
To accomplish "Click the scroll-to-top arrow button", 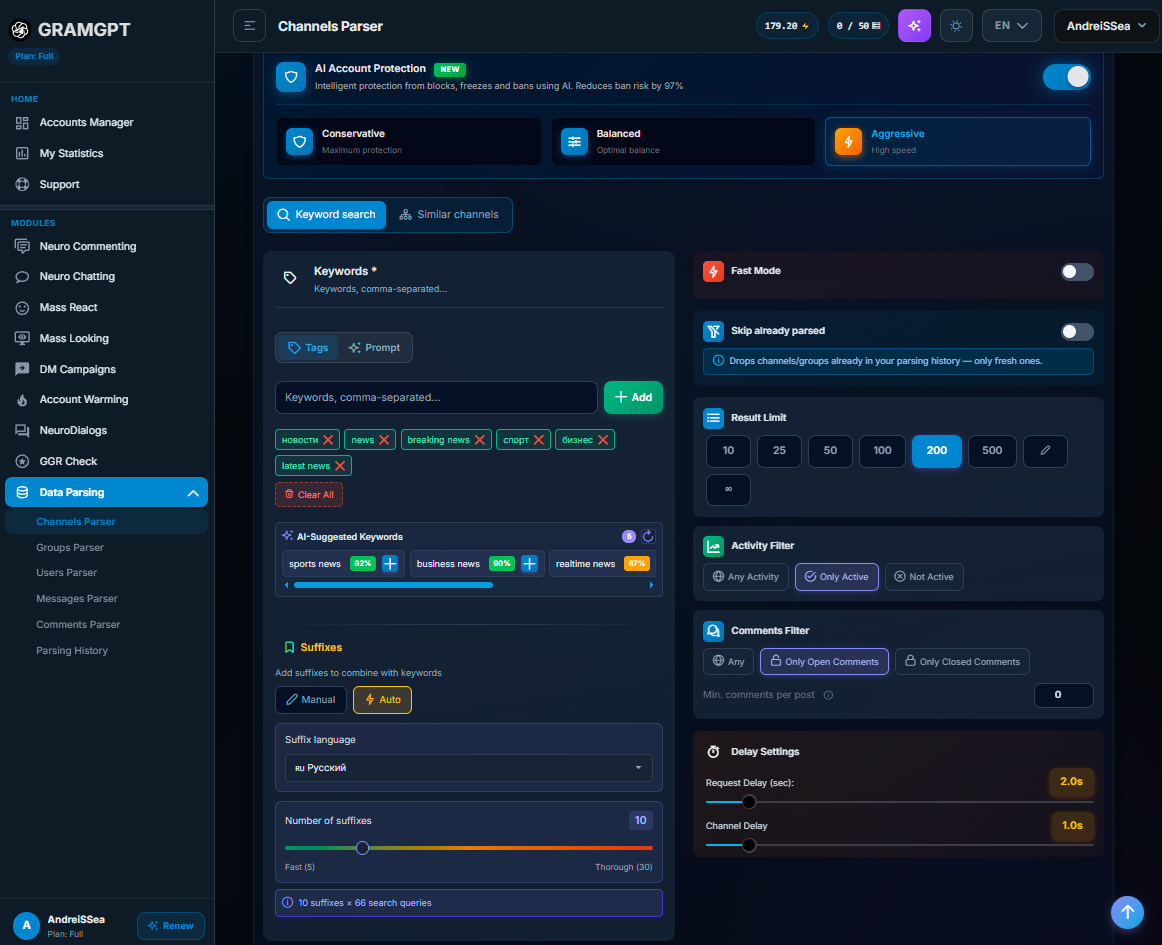I will coord(1127,912).
